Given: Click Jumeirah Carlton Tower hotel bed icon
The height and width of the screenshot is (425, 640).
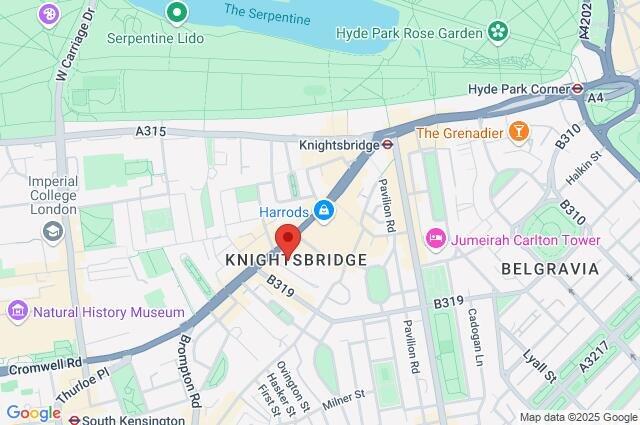Looking at the screenshot, I should pyautogui.click(x=436, y=239).
